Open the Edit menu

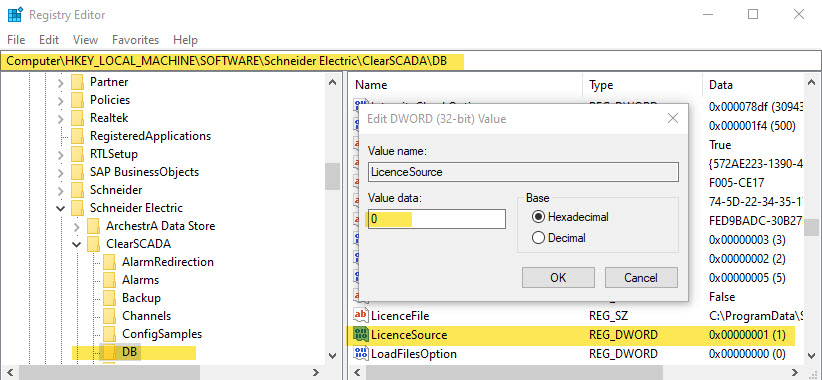coord(49,40)
